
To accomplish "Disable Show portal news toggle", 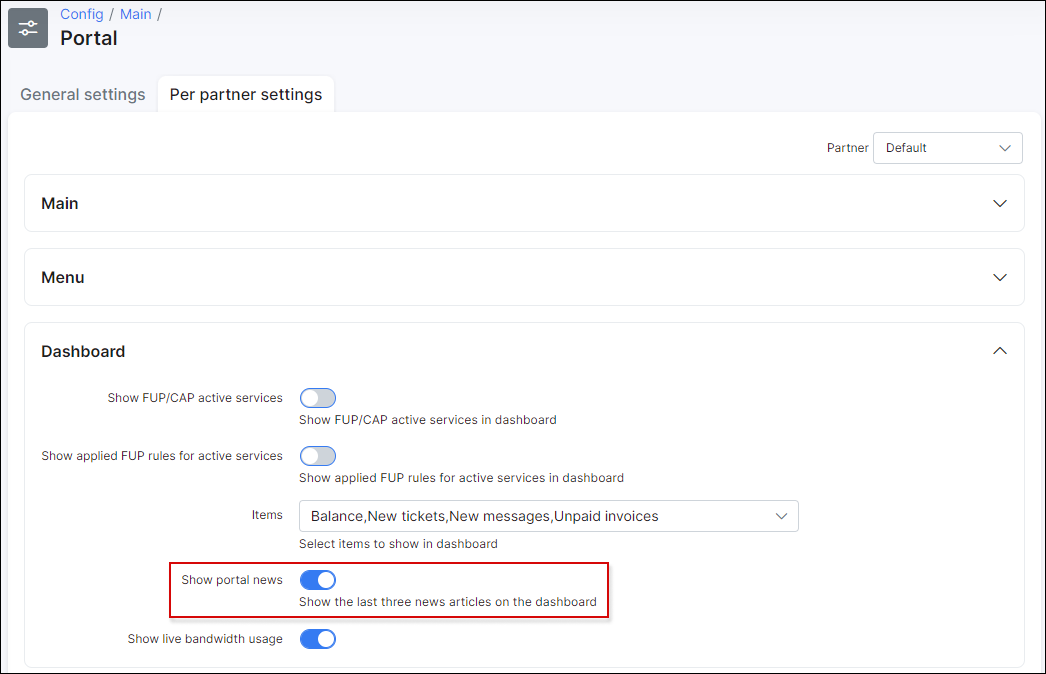I will 318,580.
